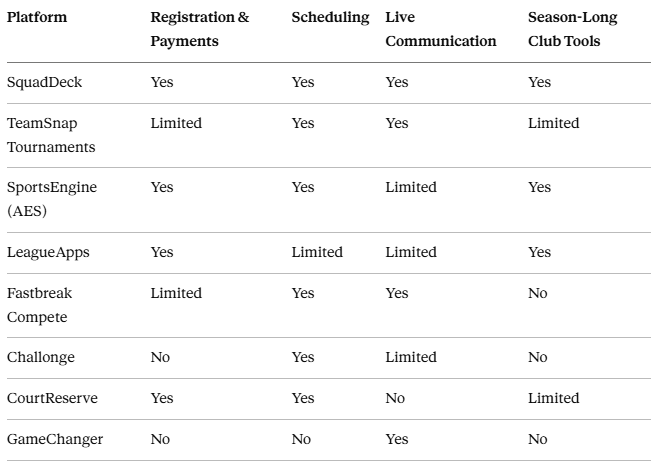The image size is (662, 473).
Task: Click the TeamSnap Tournaments row label
Action: click(x=51, y=135)
